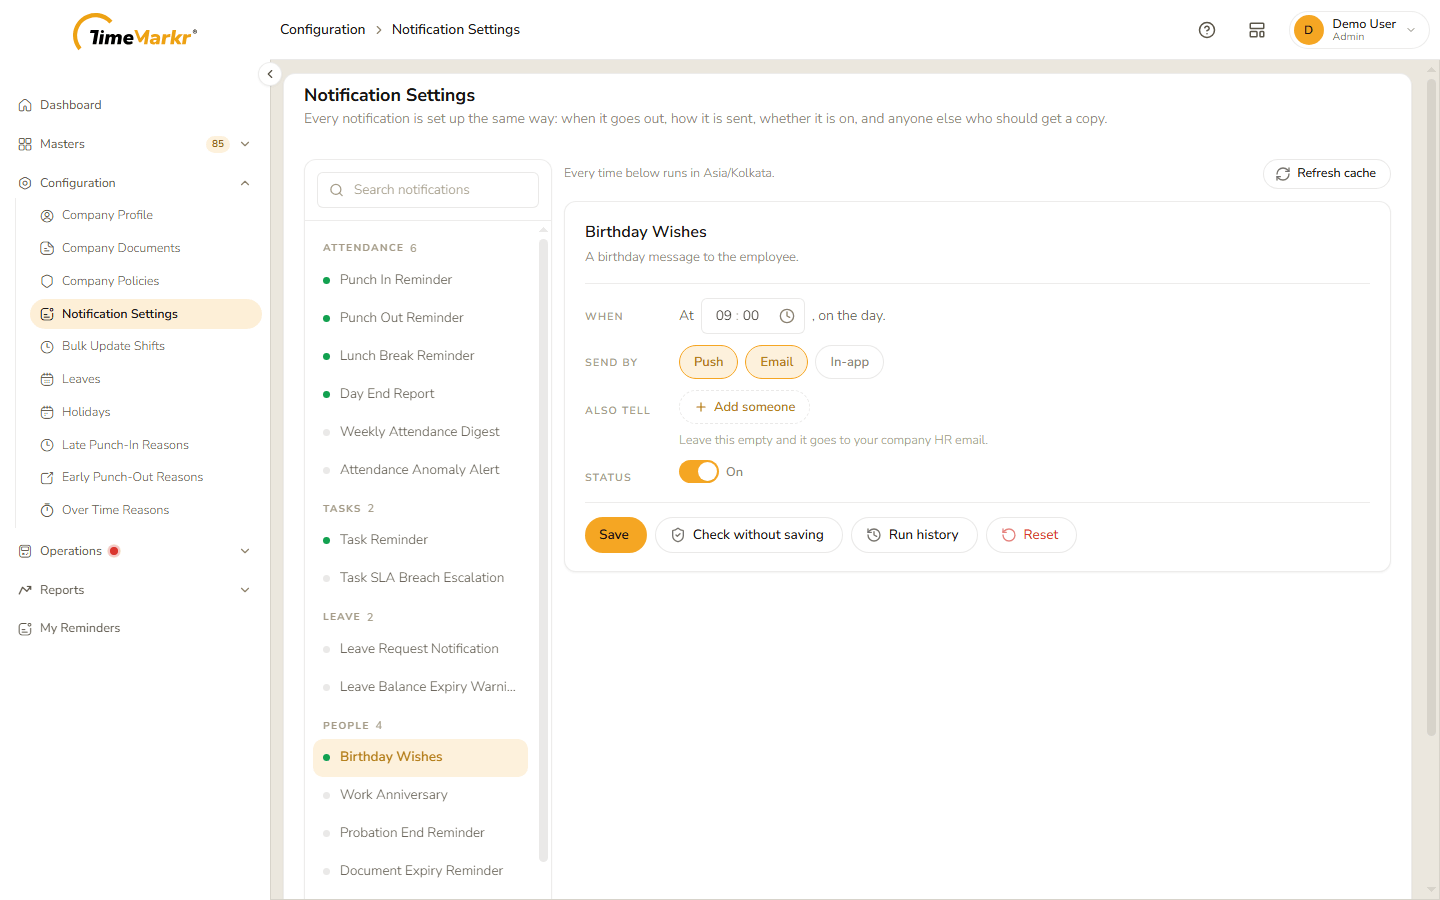Collapse the sidebar with the arrow button

click(270, 74)
